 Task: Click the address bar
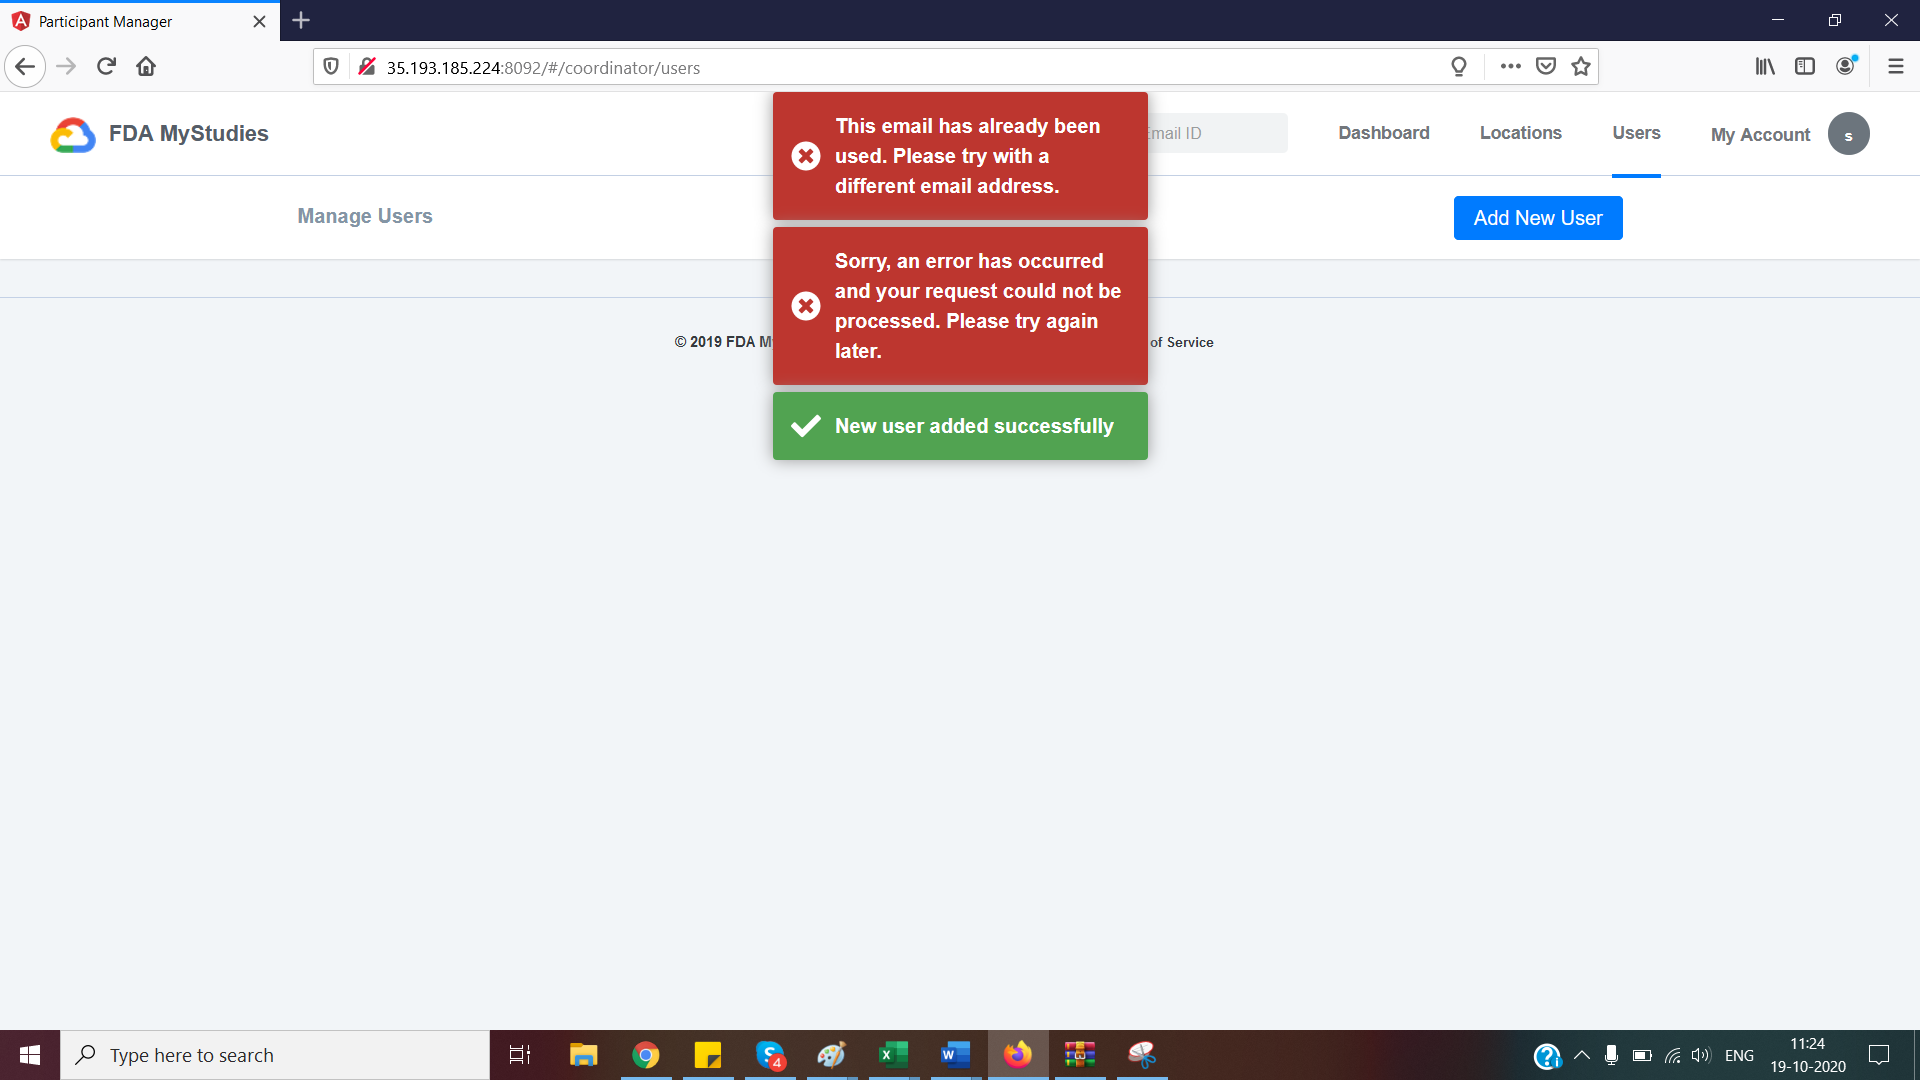900,67
